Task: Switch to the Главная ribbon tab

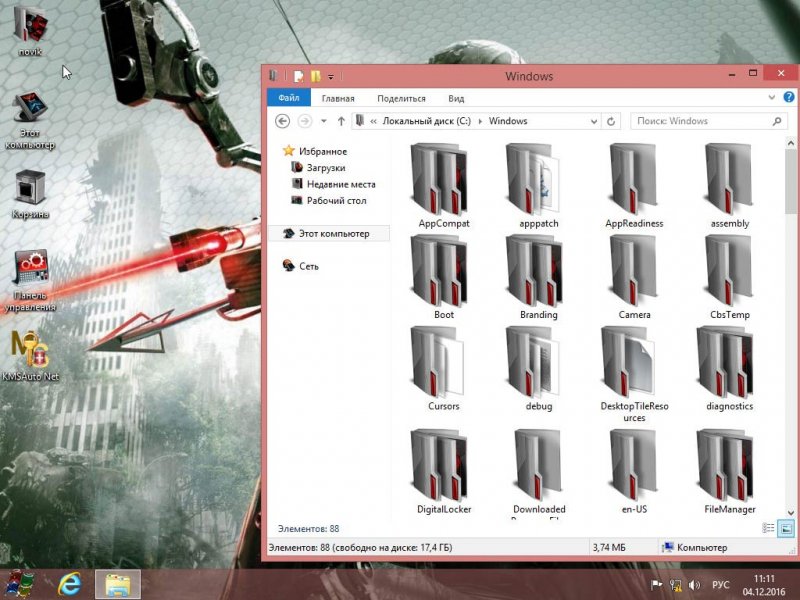Action: [338, 98]
